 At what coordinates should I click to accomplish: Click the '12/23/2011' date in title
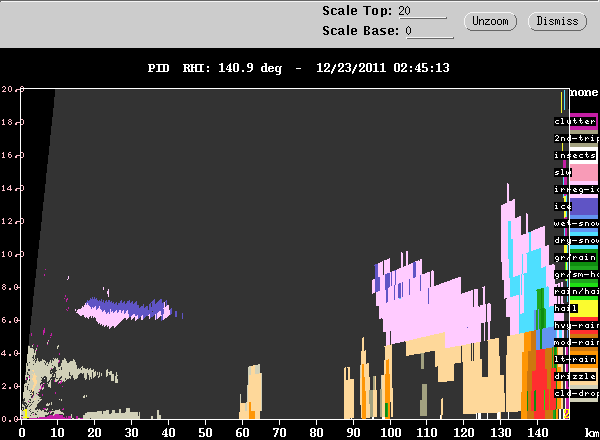351,68
